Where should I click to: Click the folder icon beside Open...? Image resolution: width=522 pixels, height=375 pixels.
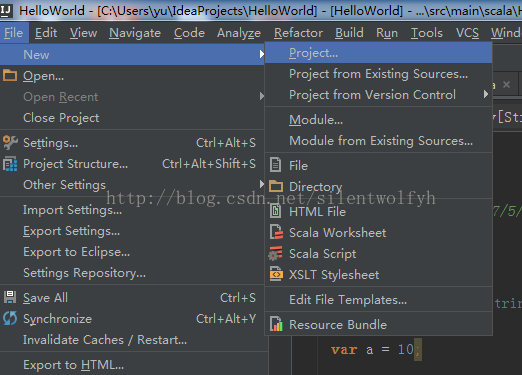(10, 76)
